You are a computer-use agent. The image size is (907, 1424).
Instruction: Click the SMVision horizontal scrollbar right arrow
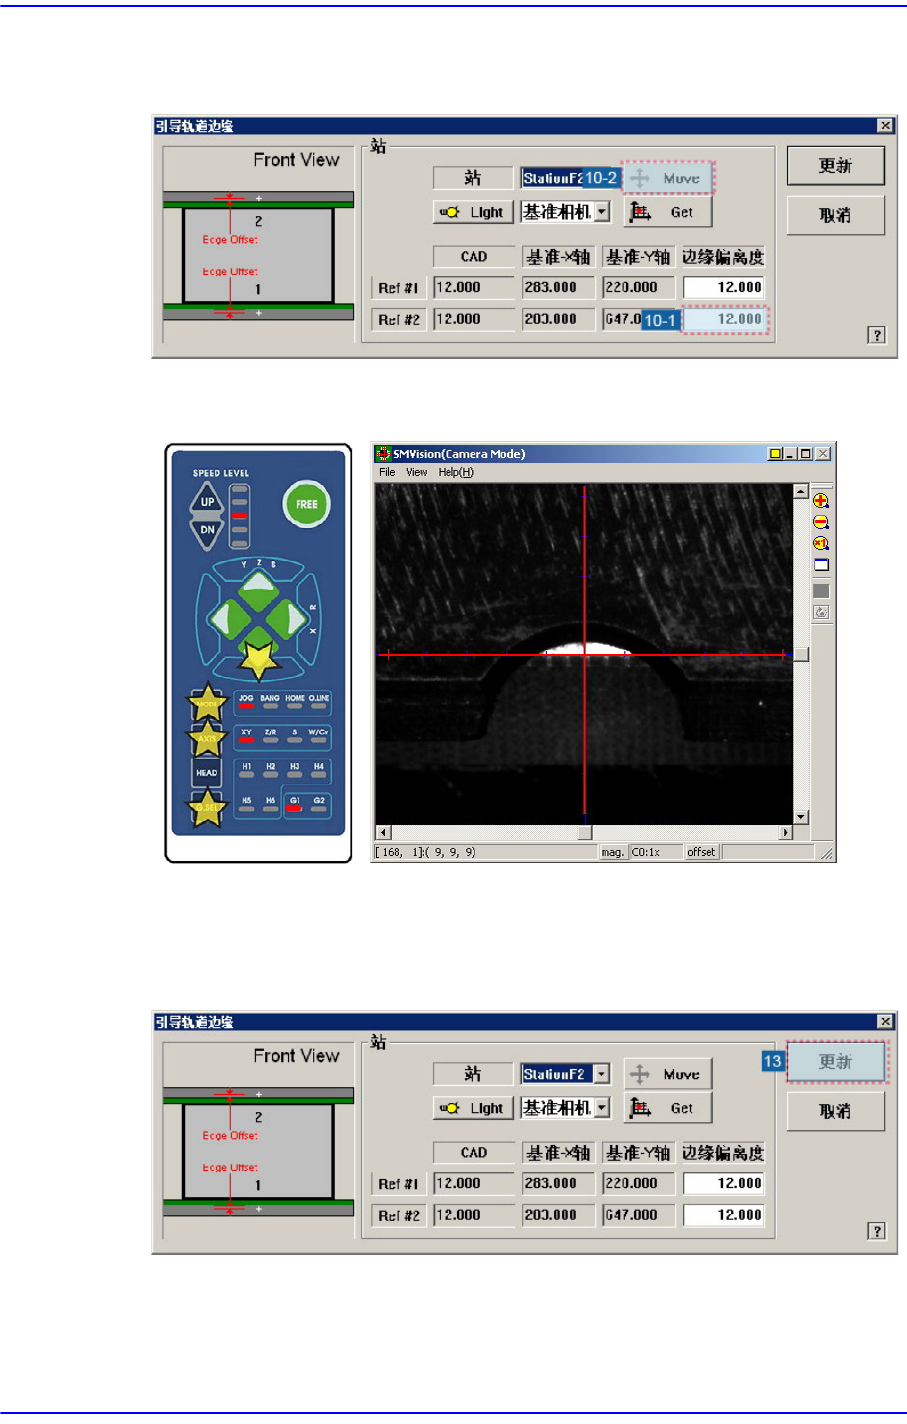[786, 832]
